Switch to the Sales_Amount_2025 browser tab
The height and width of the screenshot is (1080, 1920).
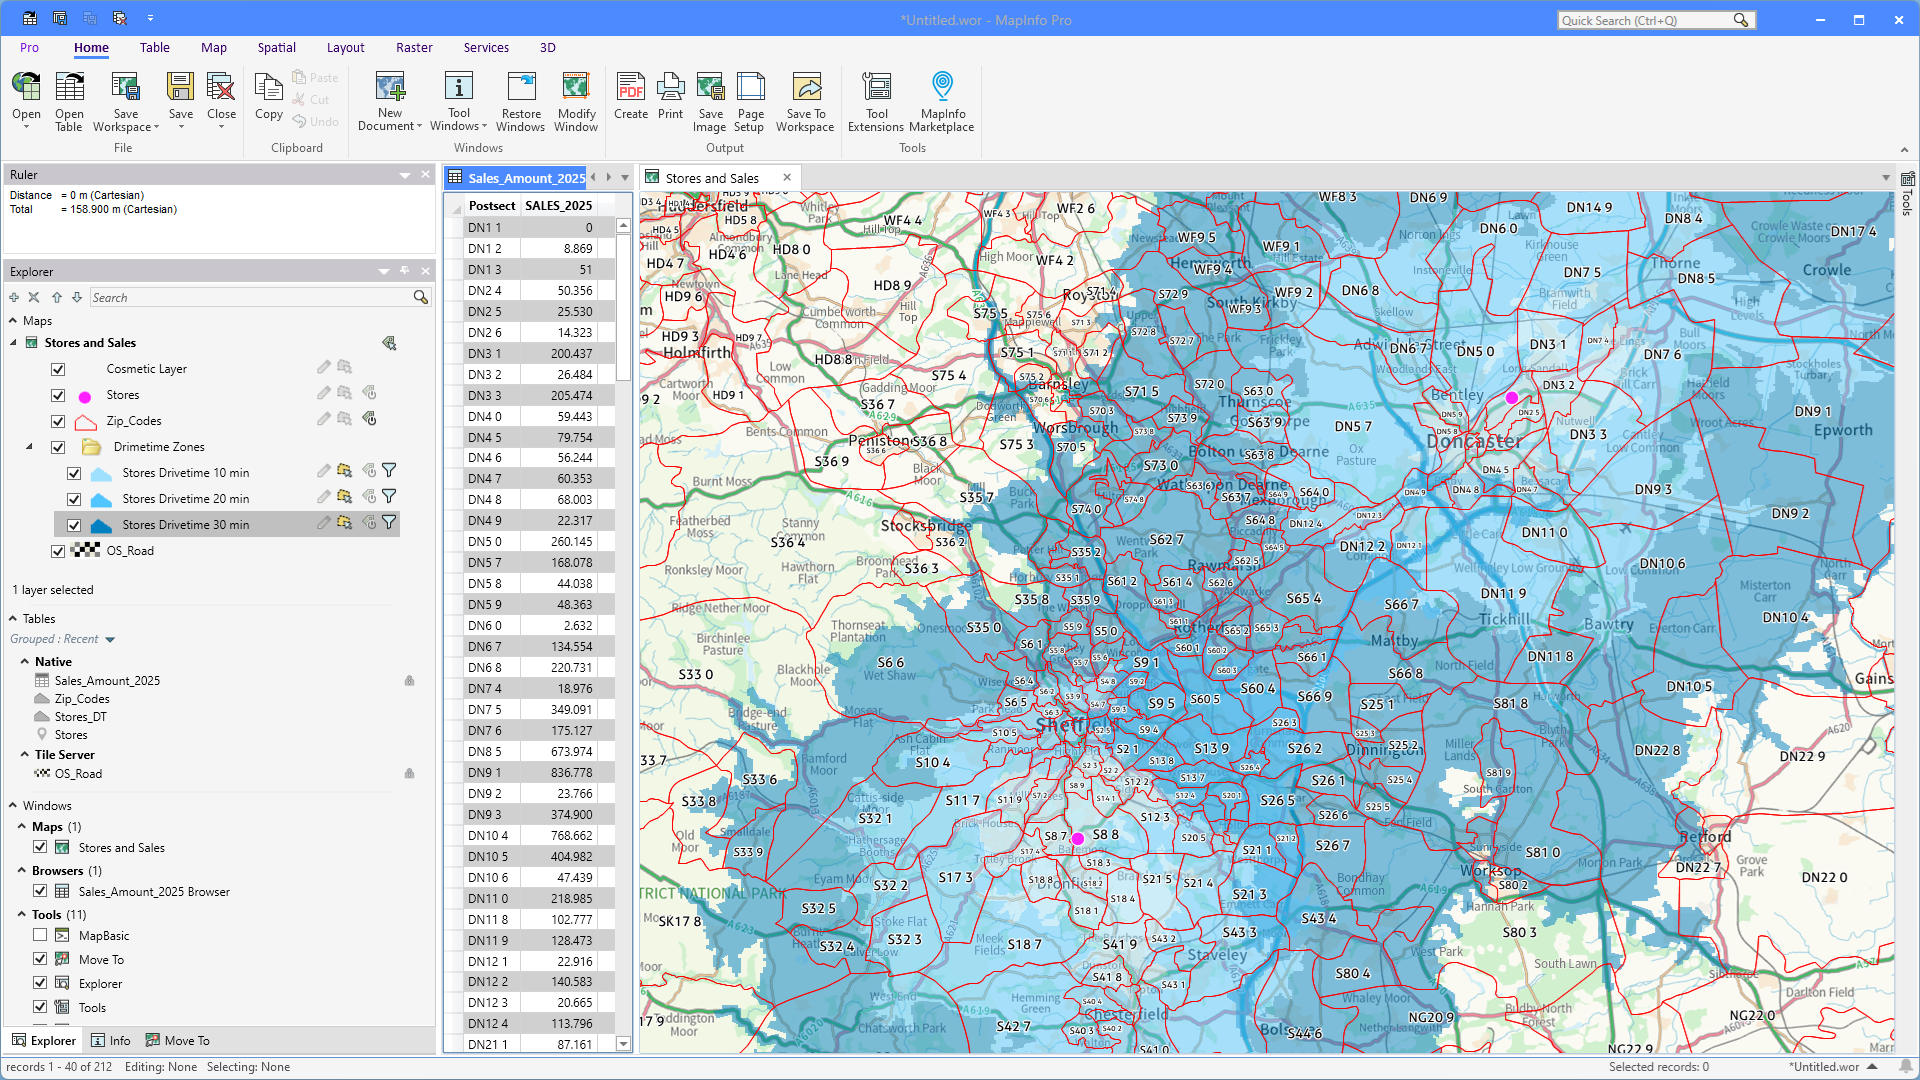point(518,178)
